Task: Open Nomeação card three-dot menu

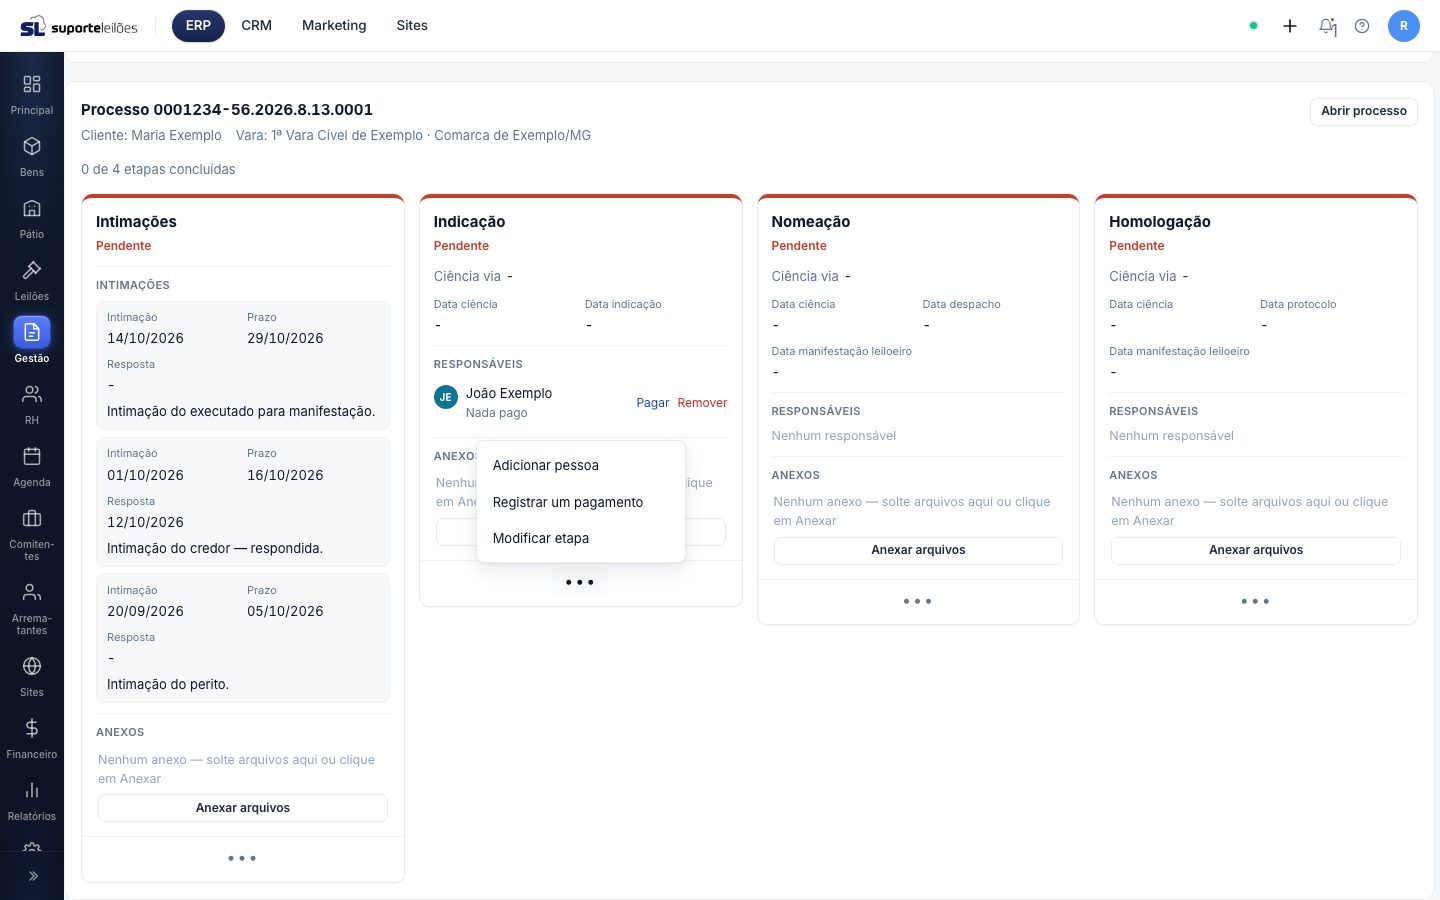Action: 918,602
